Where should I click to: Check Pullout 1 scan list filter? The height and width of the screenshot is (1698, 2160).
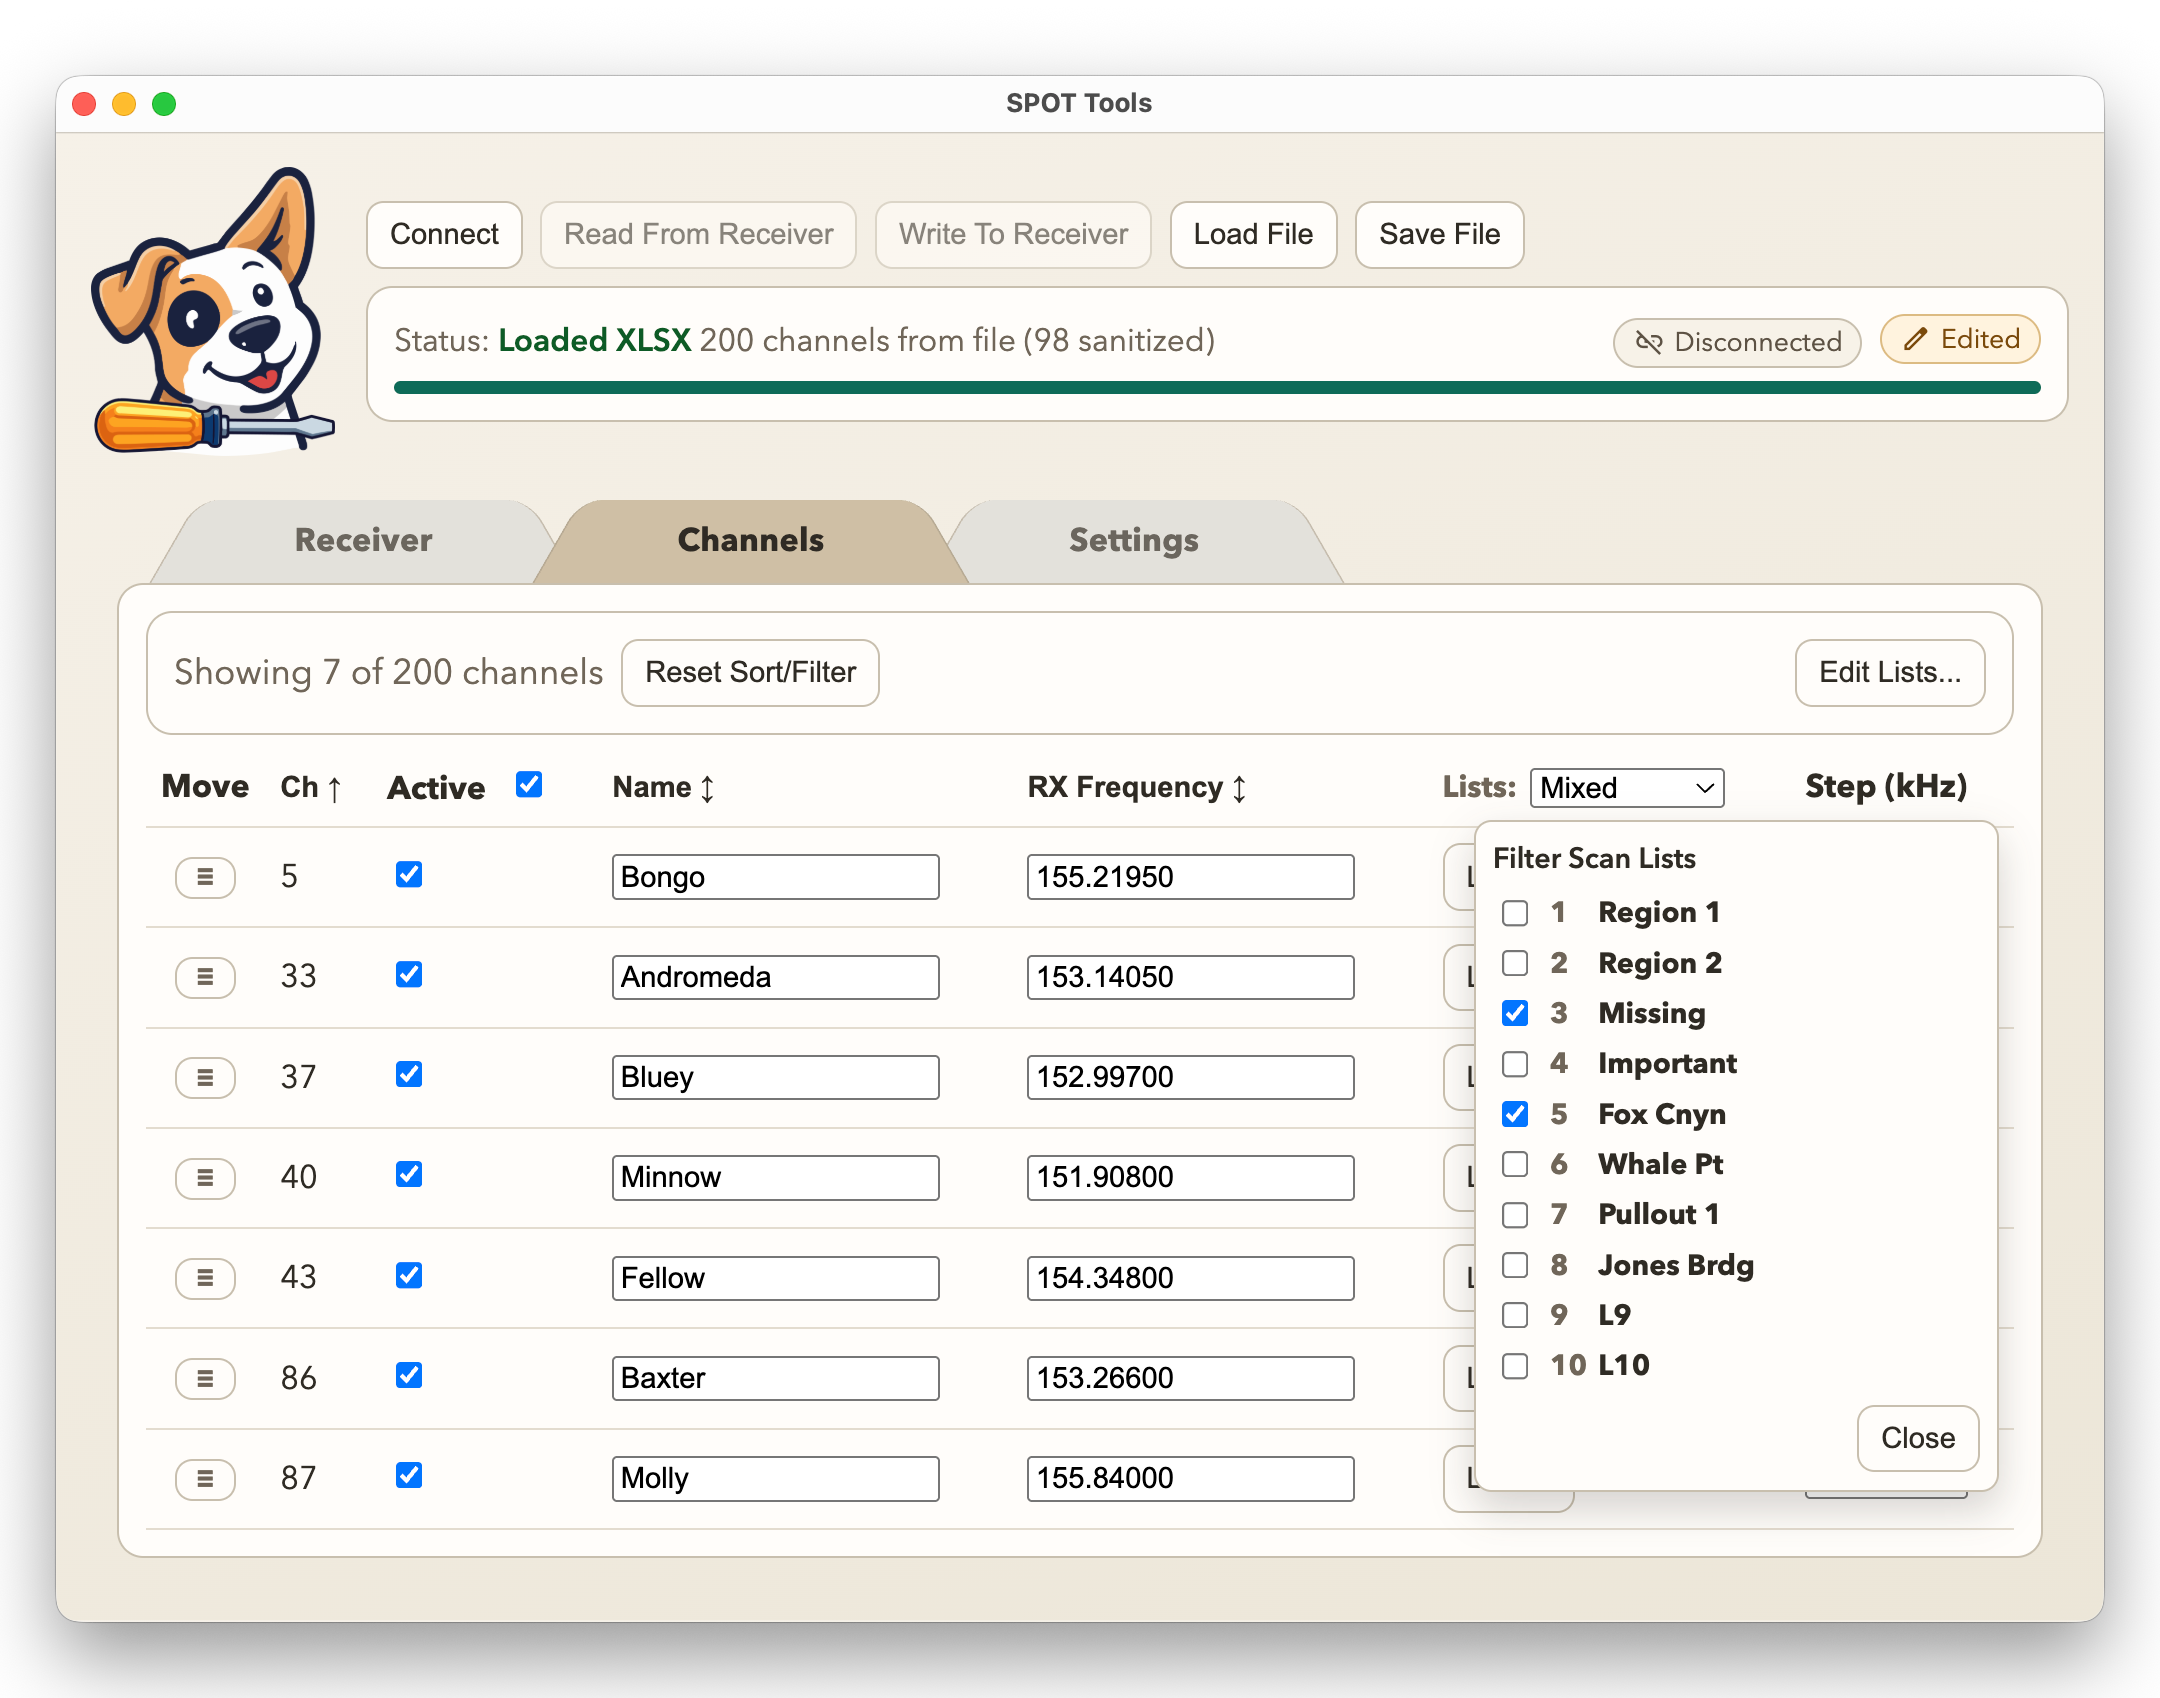click(1515, 1215)
